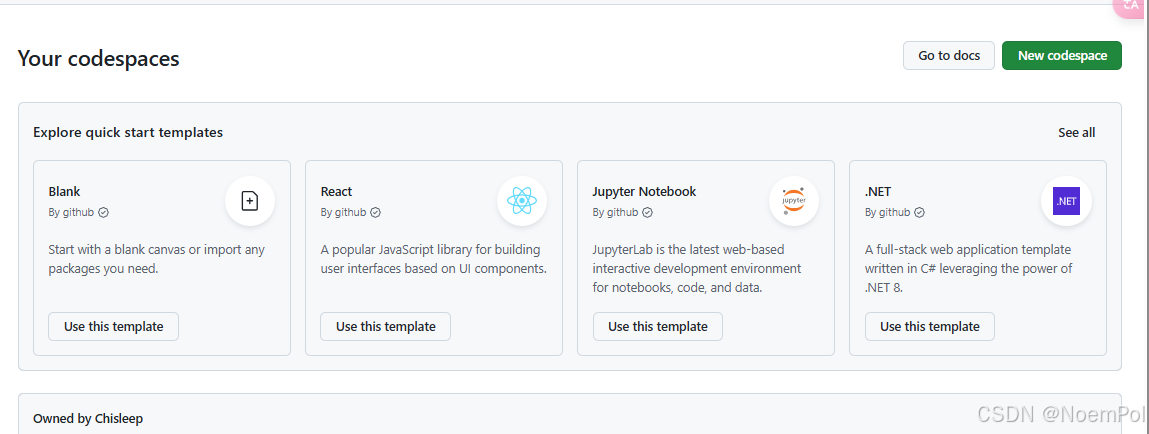Viewport: 1149px width, 434px height.
Task: Click the Owned by Chisleep heading
Action: pos(88,418)
